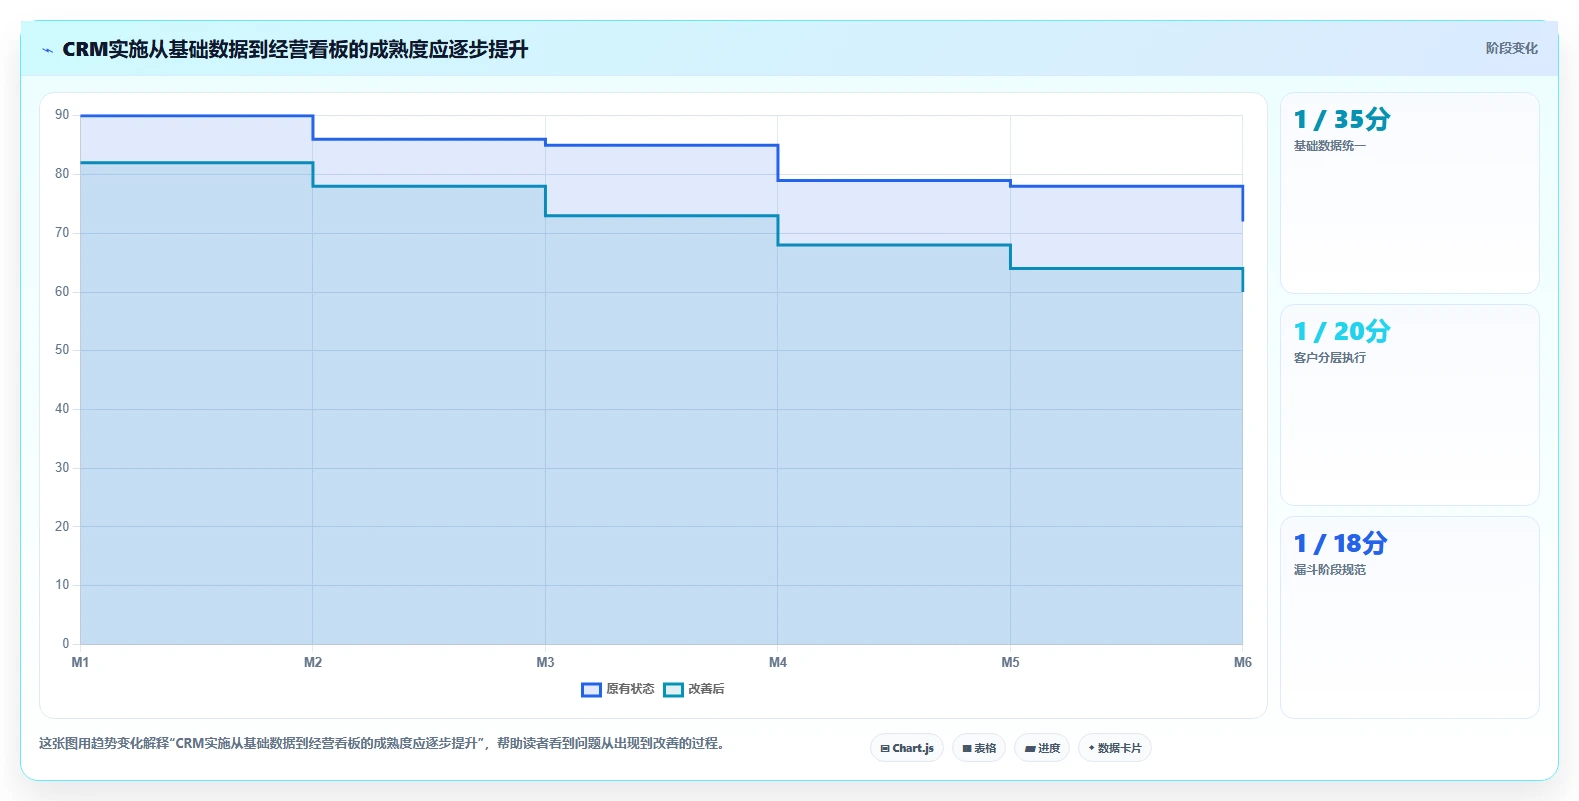Open the 1 / 20分 客户分层执行 card
The image size is (1579, 801).
(1410, 405)
